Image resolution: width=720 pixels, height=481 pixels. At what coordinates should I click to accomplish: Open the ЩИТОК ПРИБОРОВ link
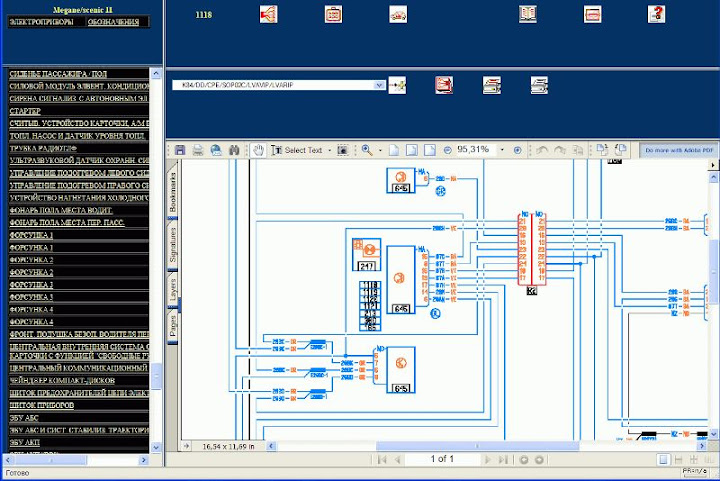(x=41, y=405)
